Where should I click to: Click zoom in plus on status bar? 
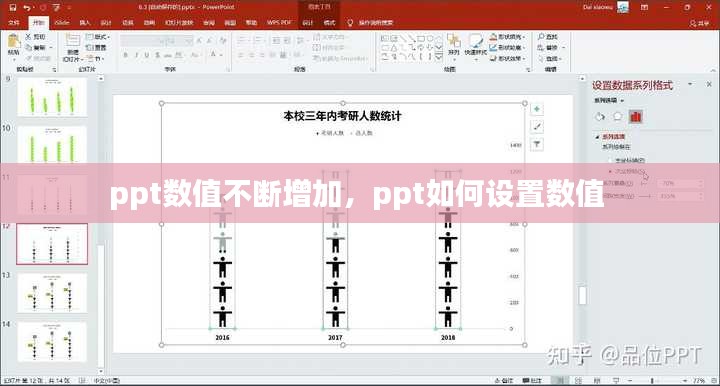click(x=685, y=380)
